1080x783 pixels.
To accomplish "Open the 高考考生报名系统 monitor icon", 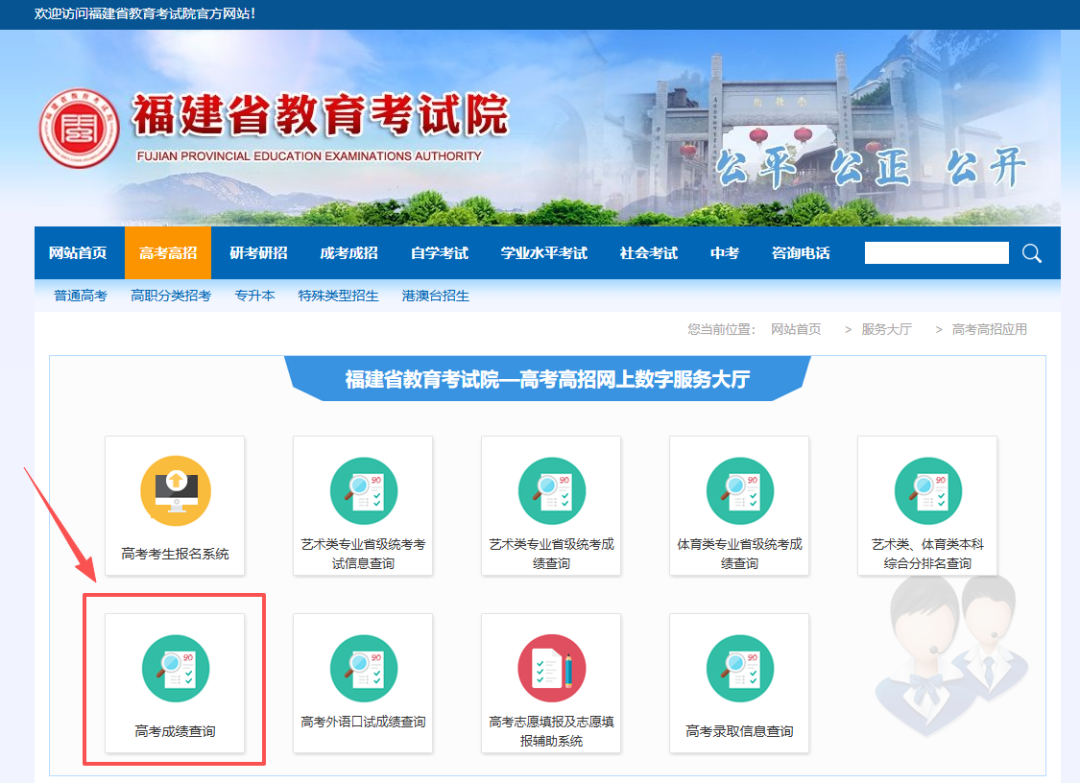I will [x=175, y=490].
